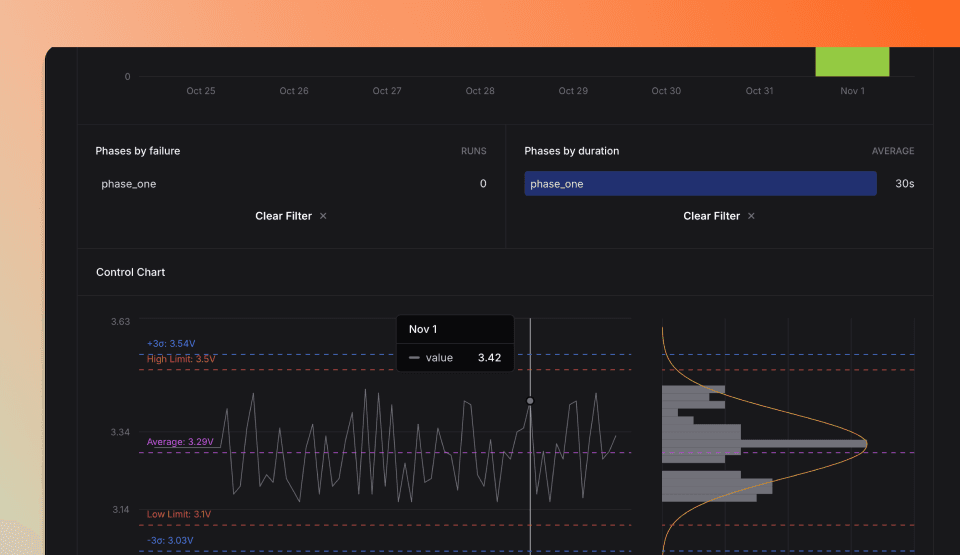Select phase_one row in Phases by failure
This screenshot has height=555, width=960.
293,184
